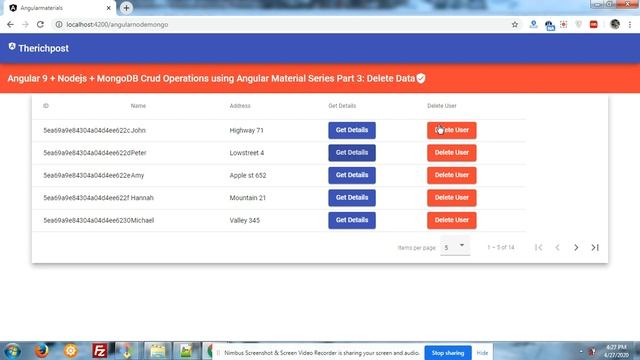Jump to the last page of the table
Viewport: 640px width, 360px height.
click(595, 247)
